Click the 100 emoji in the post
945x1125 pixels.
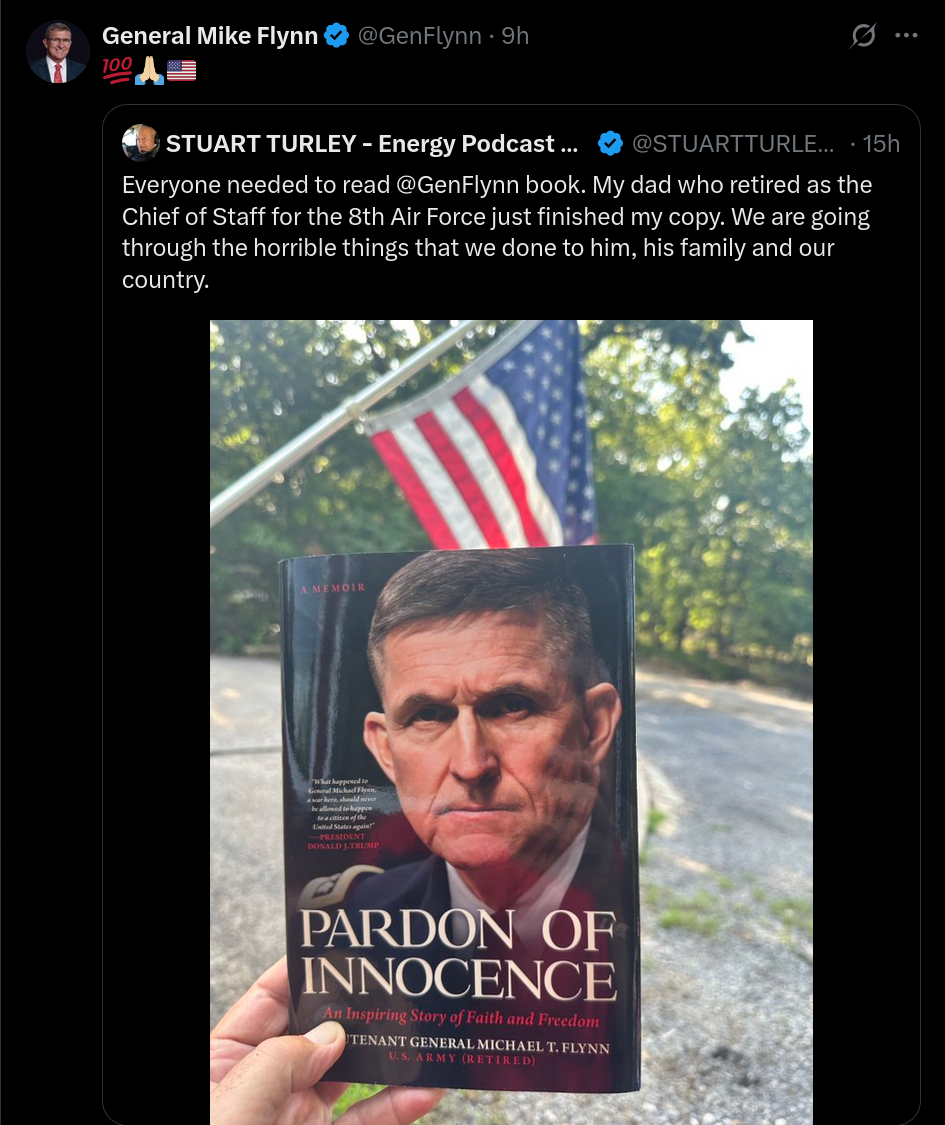click(117, 70)
